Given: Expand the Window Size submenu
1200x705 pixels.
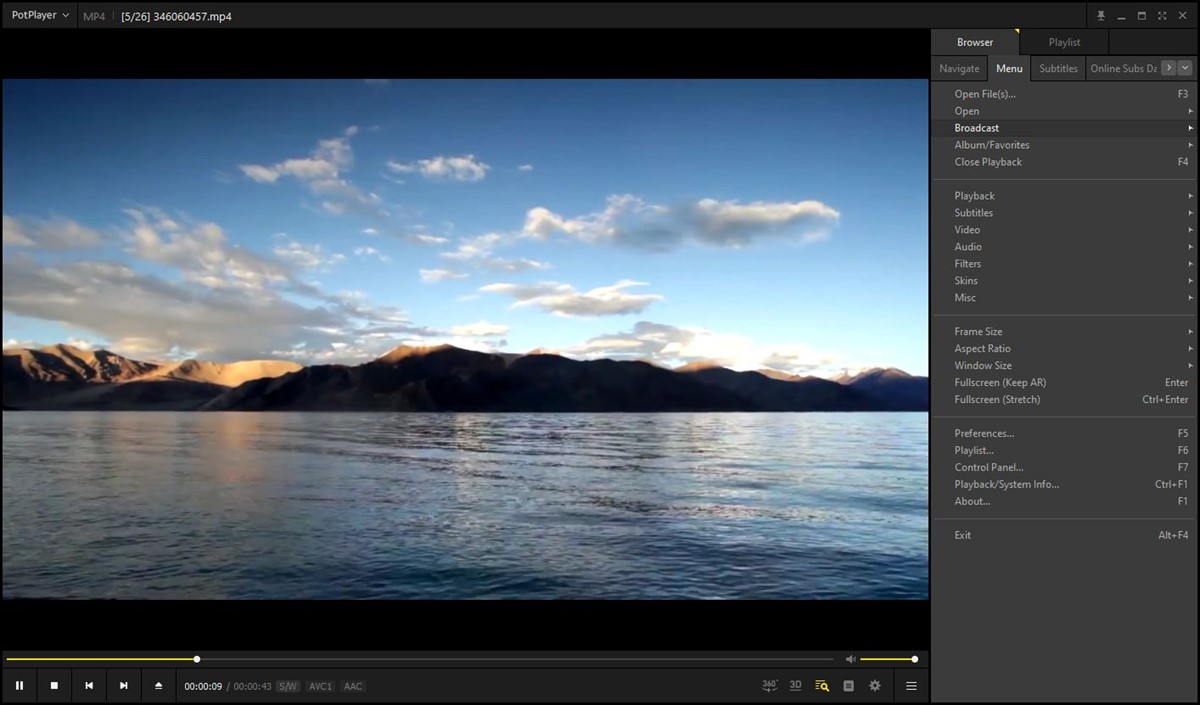Looking at the screenshot, I should coord(1064,366).
